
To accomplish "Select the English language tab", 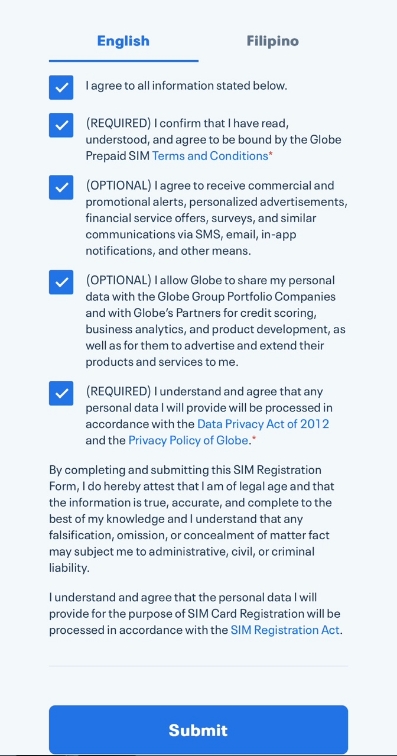I will pyautogui.click(x=123, y=41).
